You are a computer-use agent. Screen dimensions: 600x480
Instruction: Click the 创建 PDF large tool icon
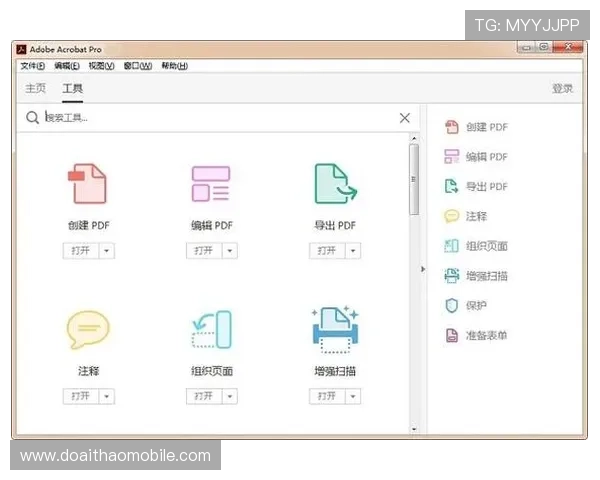[88, 184]
